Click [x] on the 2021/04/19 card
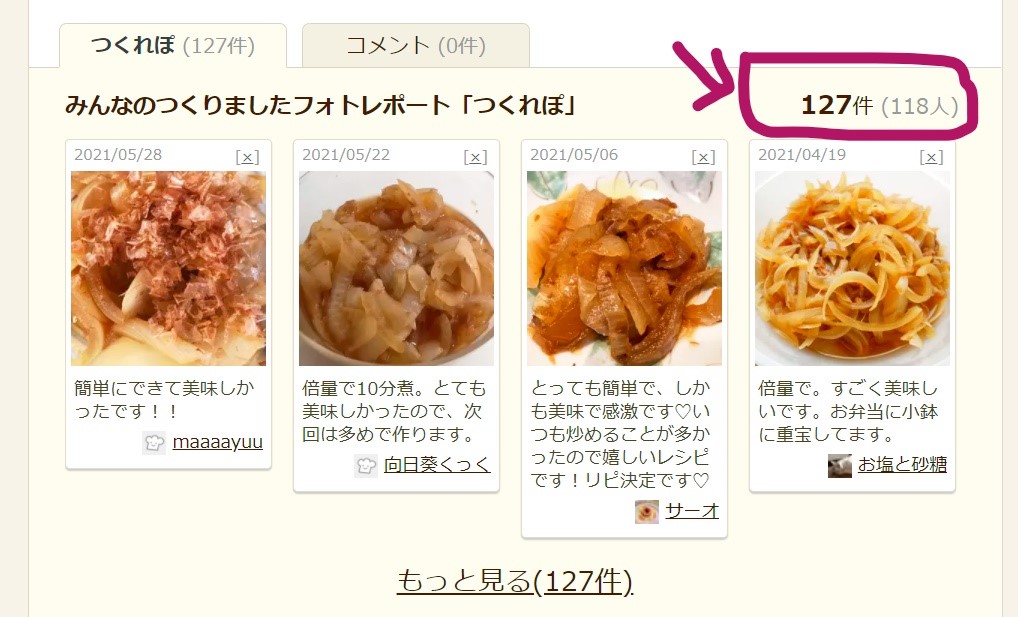This screenshot has width=1018, height=617. point(931,157)
